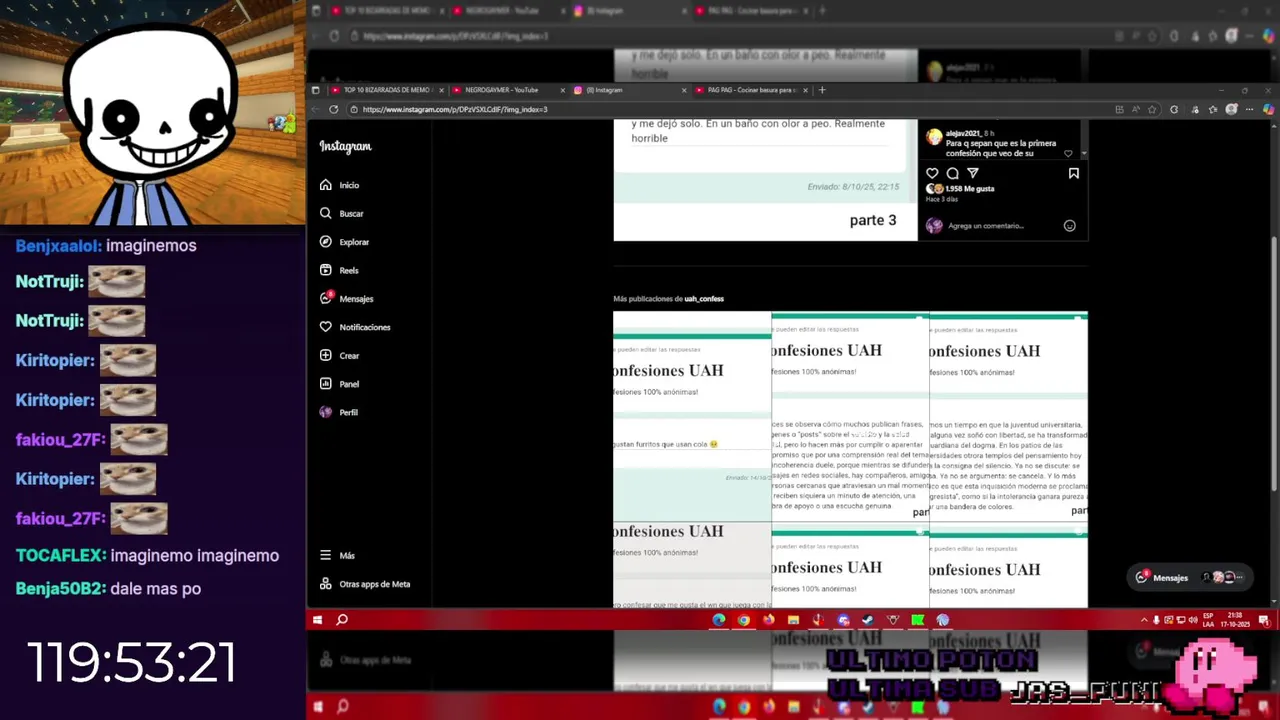Click the green app icon on taskbar
Image resolution: width=1280 pixels, height=720 pixels.
[x=918, y=620]
